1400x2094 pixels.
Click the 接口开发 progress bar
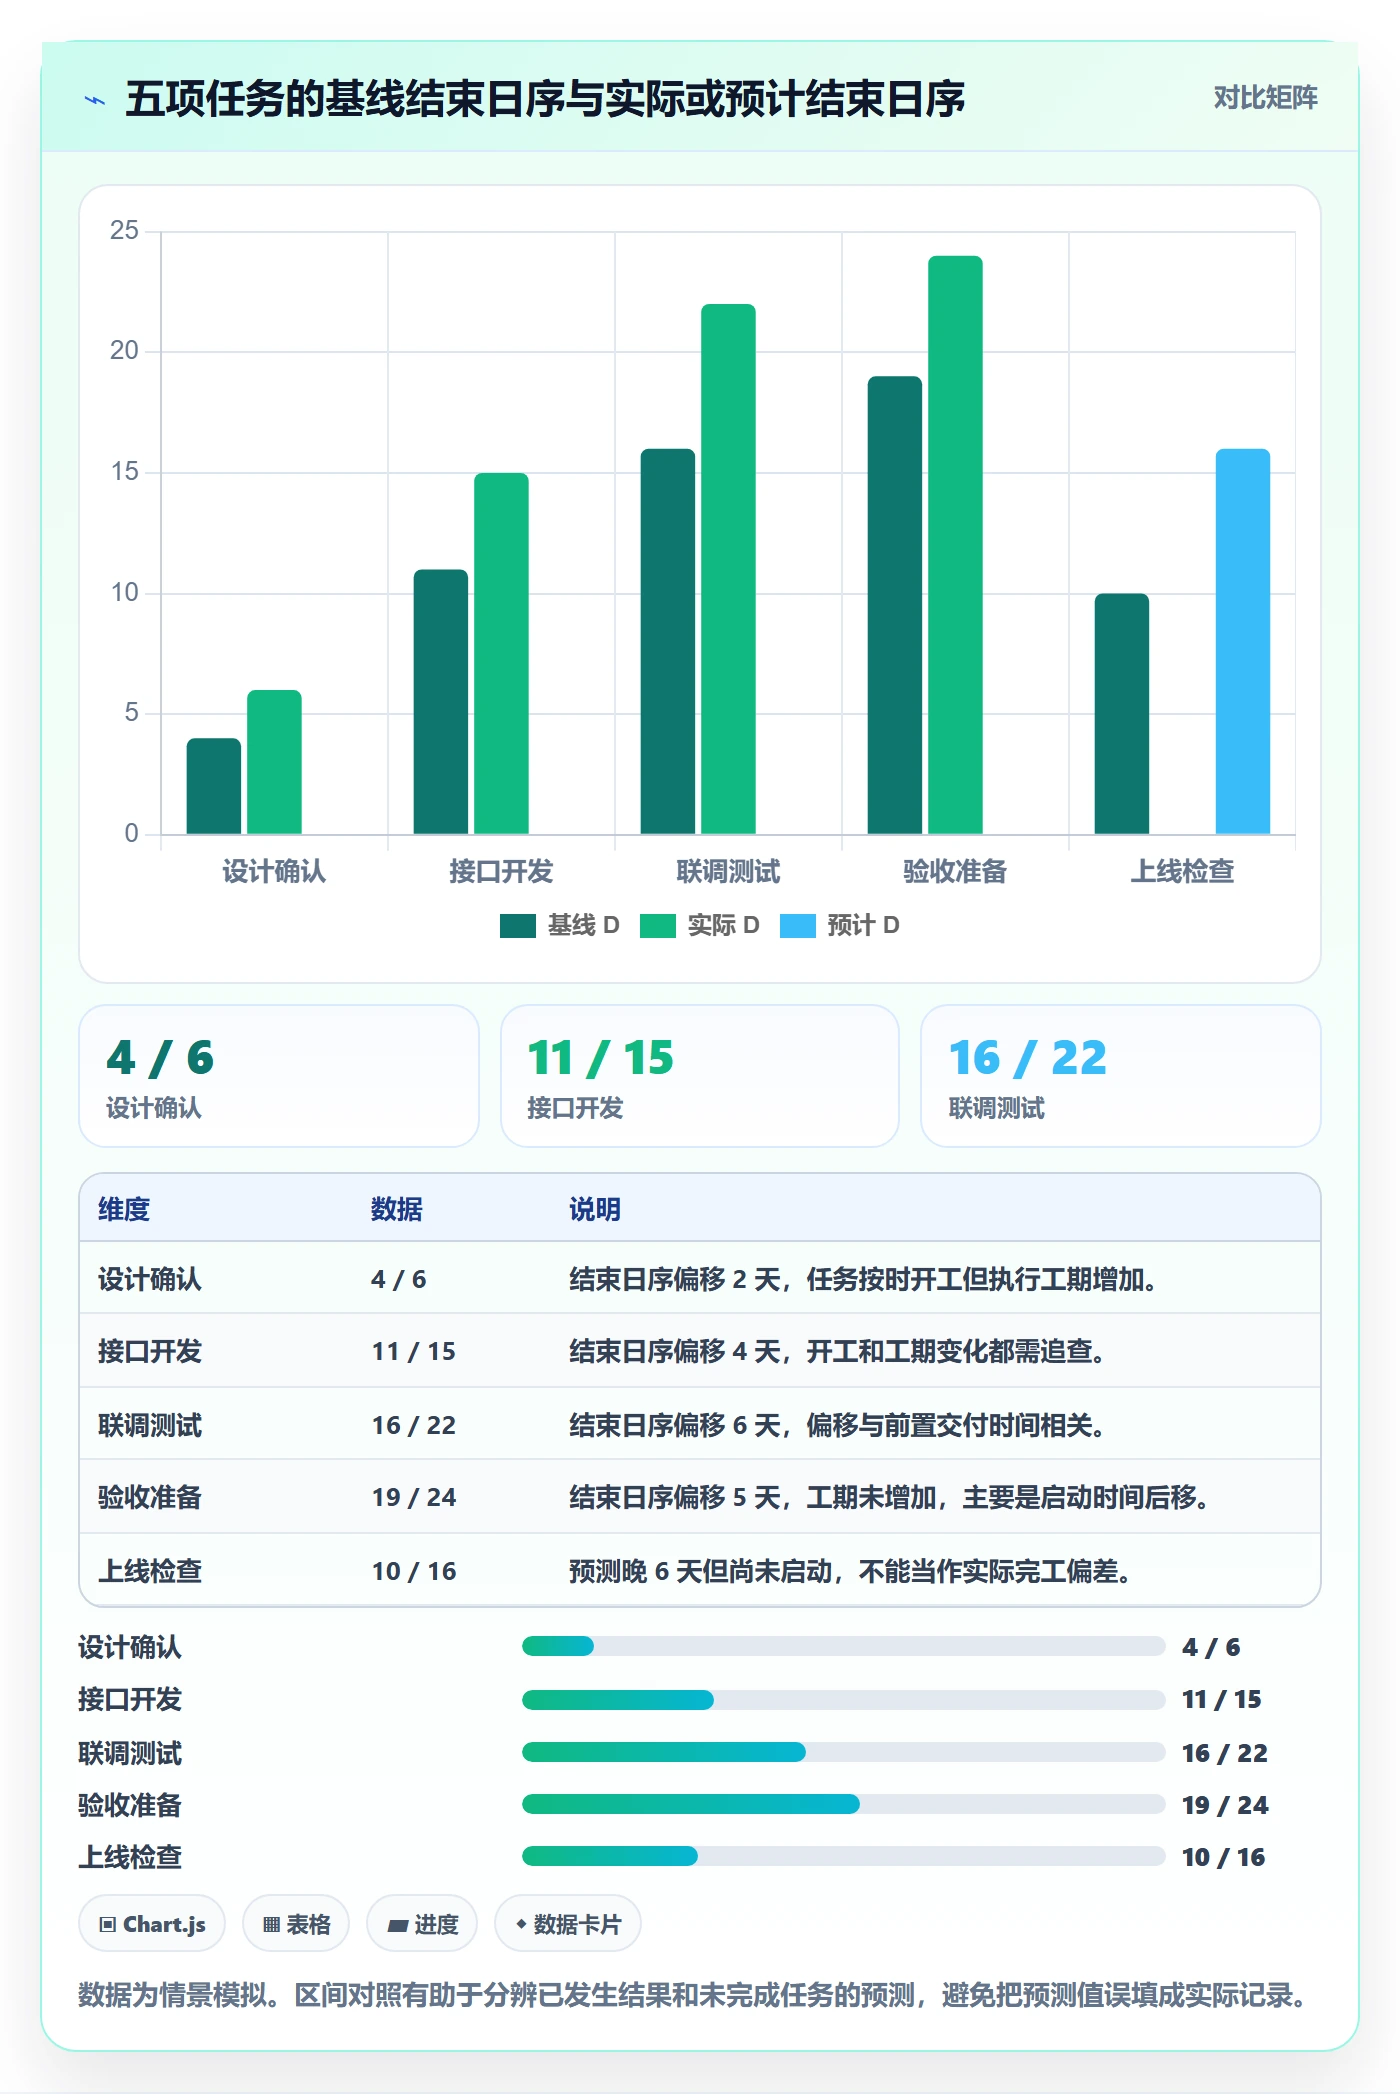844,1699
